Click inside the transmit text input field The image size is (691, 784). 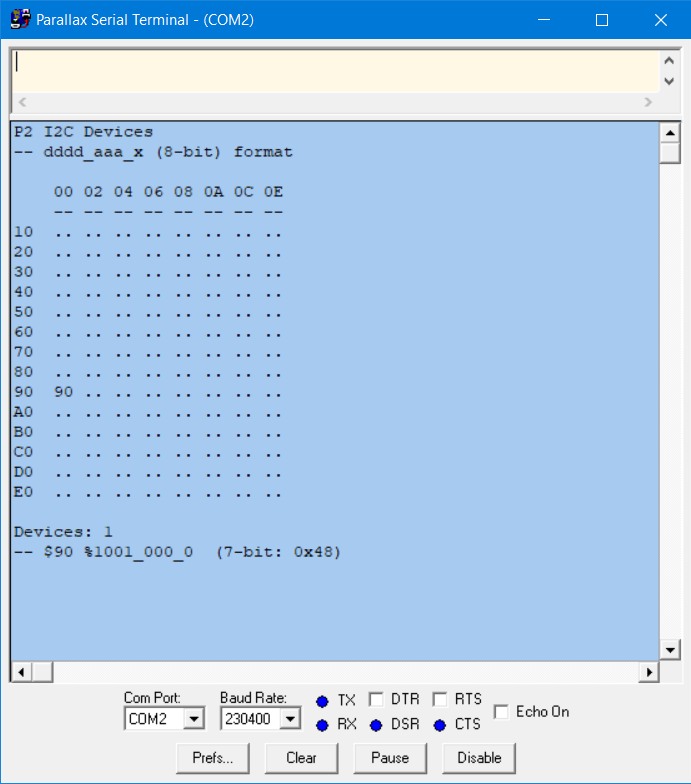pos(335,71)
